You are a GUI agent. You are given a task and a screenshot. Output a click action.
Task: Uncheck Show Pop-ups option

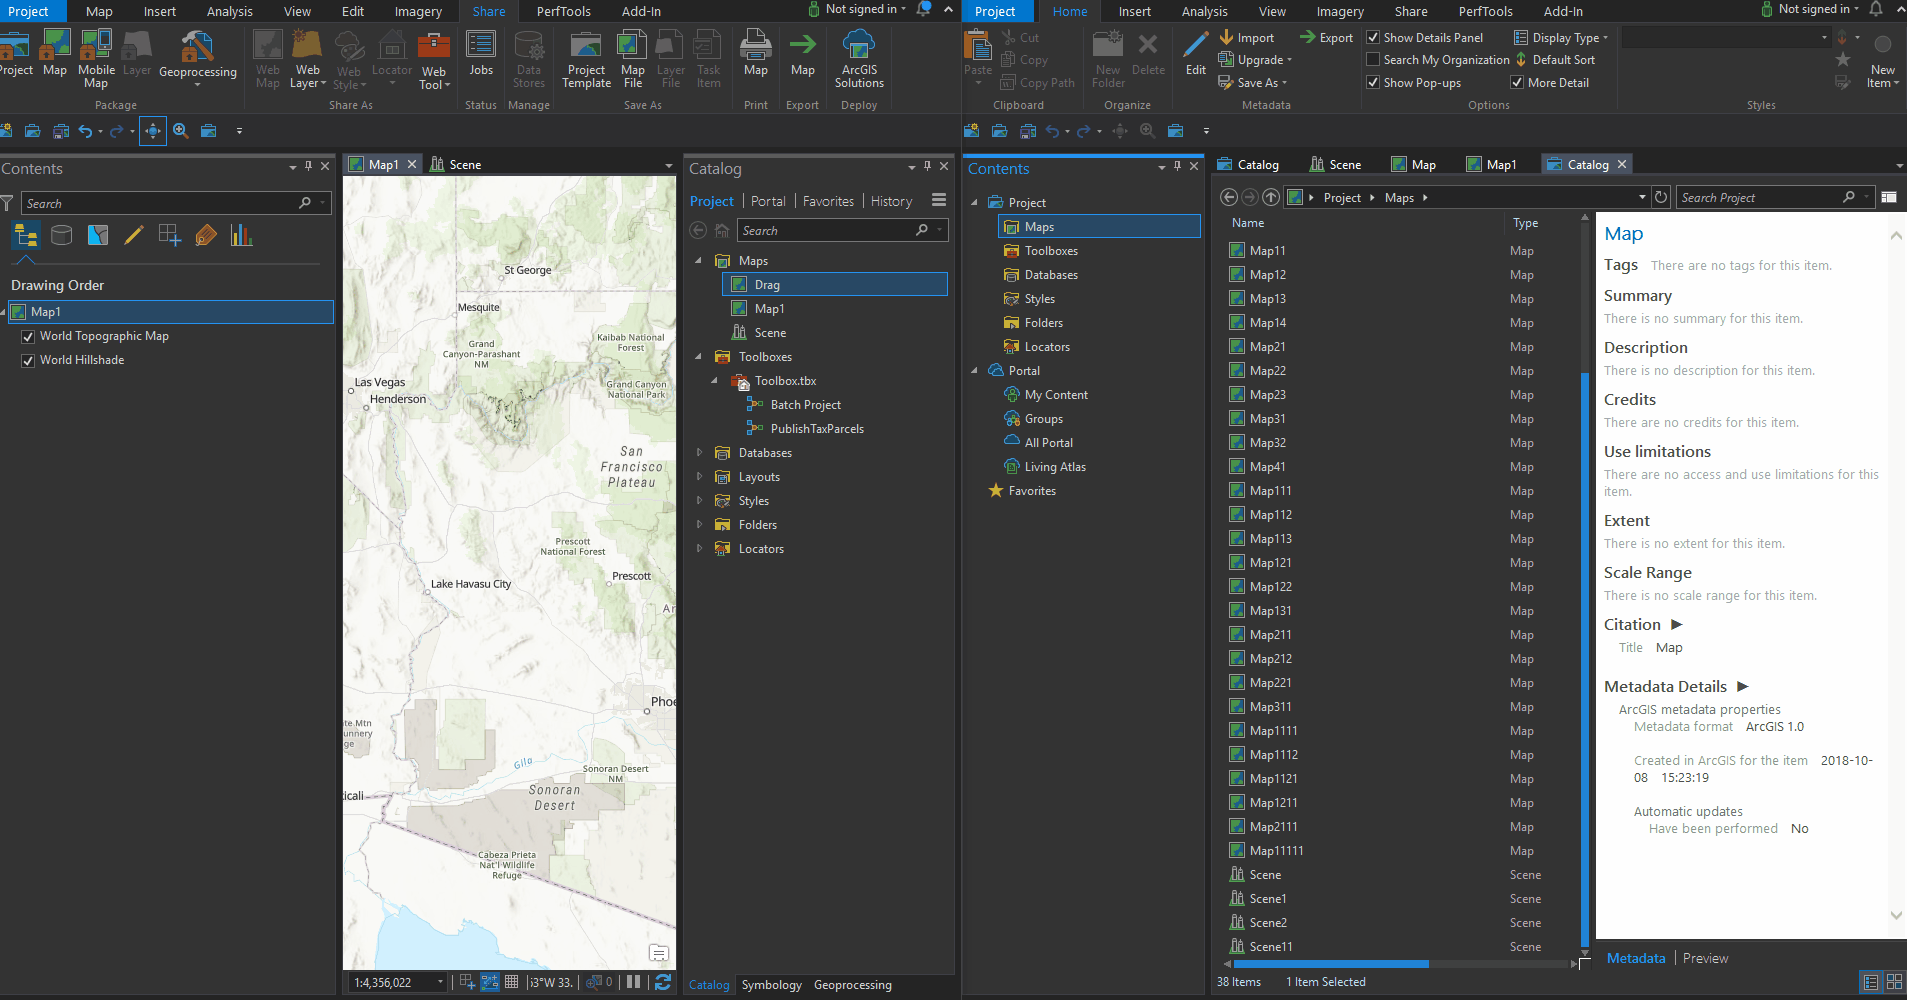pyautogui.click(x=1373, y=83)
